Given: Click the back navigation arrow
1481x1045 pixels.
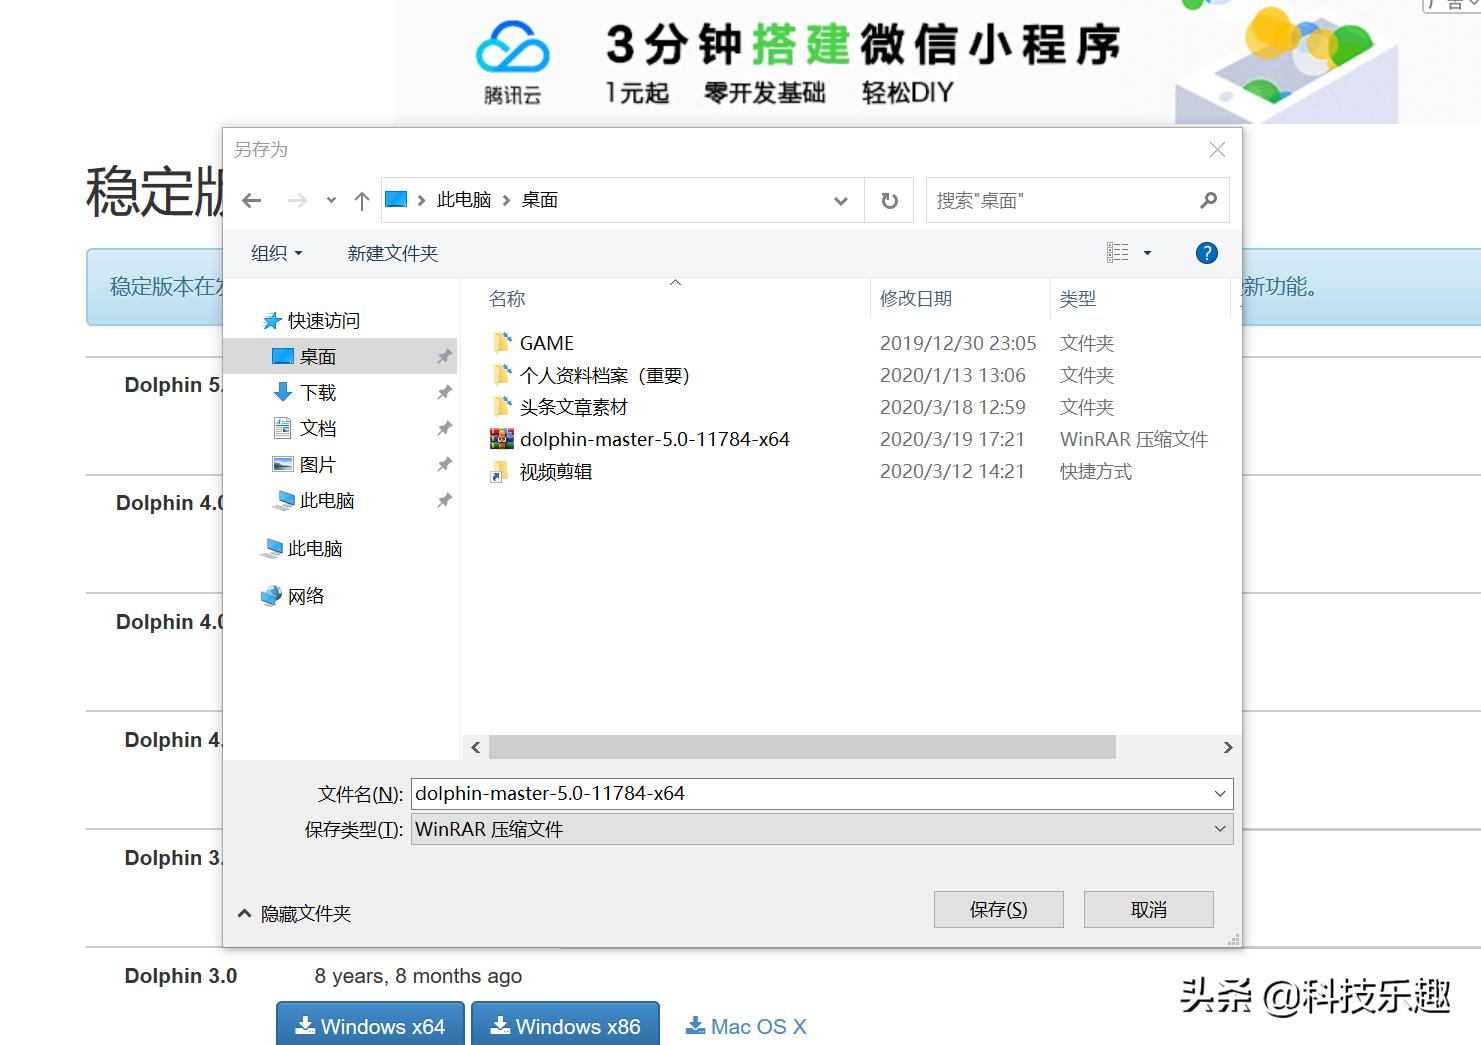Looking at the screenshot, I should tap(252, 200).
